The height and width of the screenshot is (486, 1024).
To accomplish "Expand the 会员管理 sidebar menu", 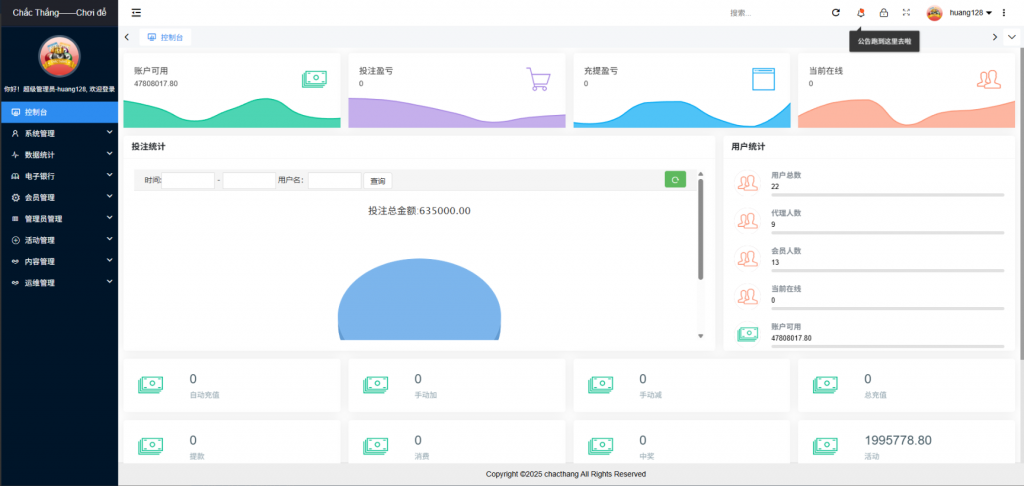I will click(59, 197).
